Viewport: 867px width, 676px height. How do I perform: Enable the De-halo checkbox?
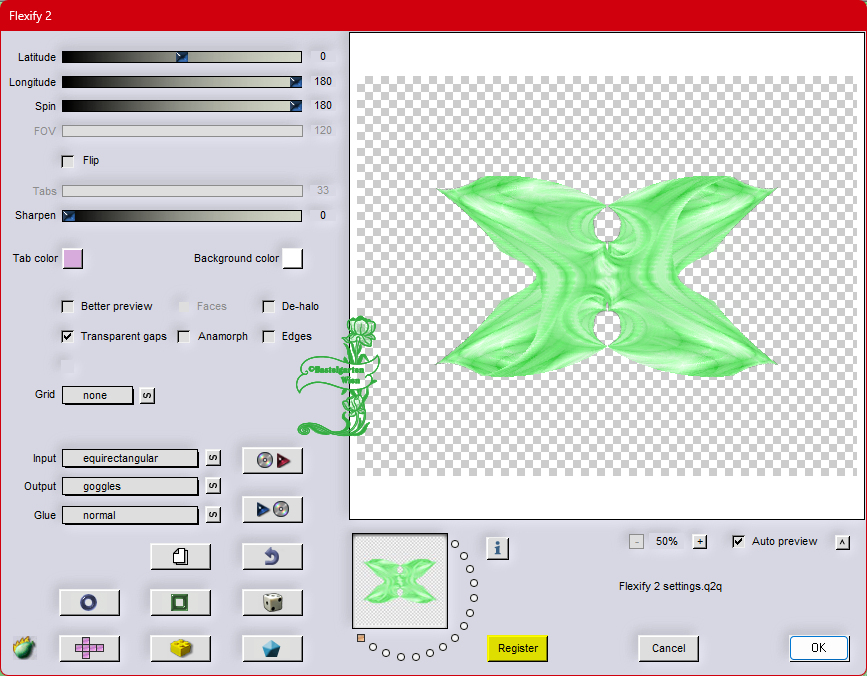tap(269, 307)
